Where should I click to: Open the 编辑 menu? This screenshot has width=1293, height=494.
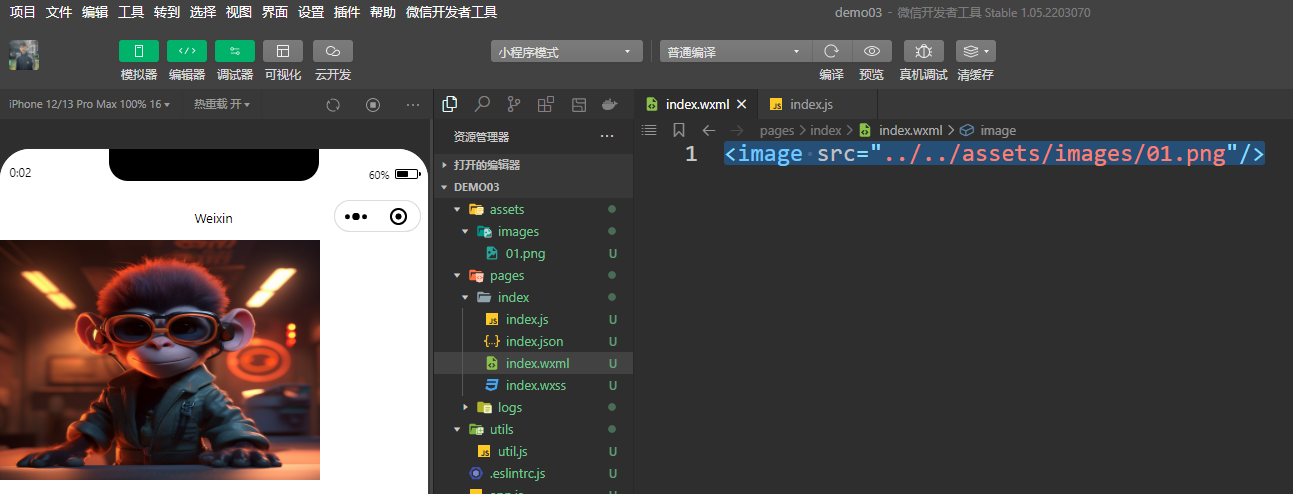[x=95, y=12]
